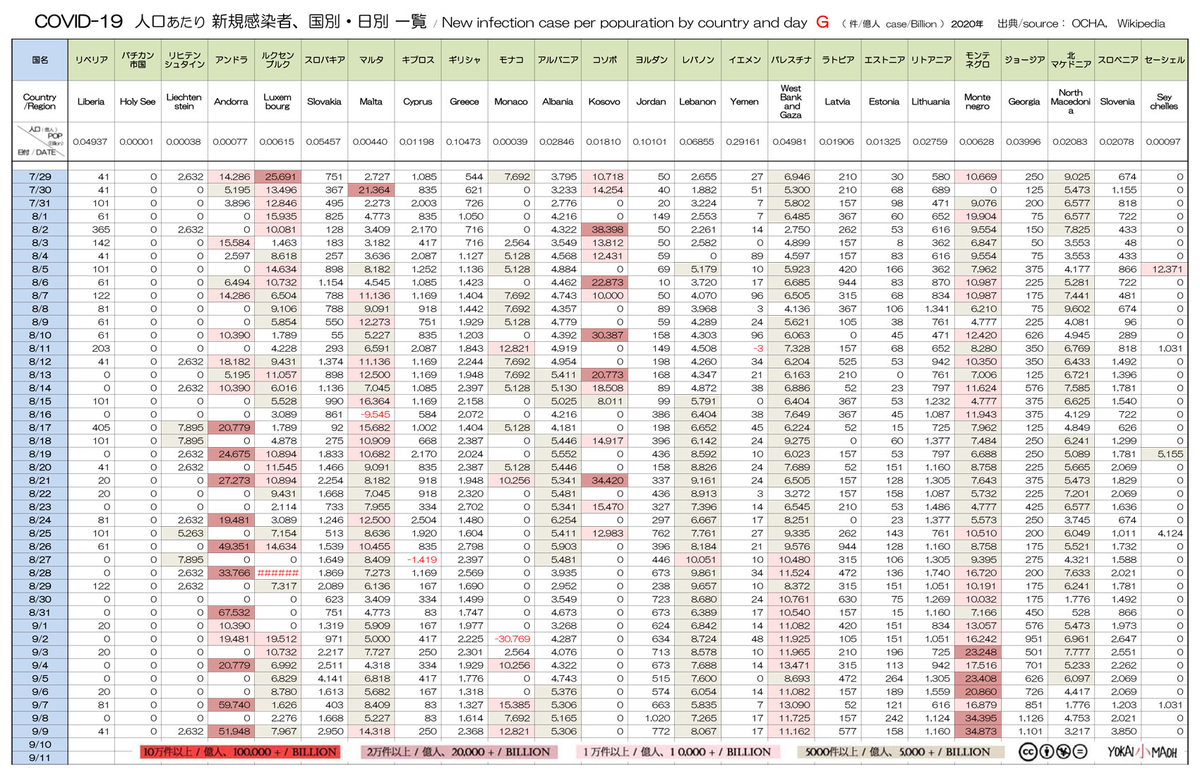Click the Andorra cell showing 59,740

[231, 703]
